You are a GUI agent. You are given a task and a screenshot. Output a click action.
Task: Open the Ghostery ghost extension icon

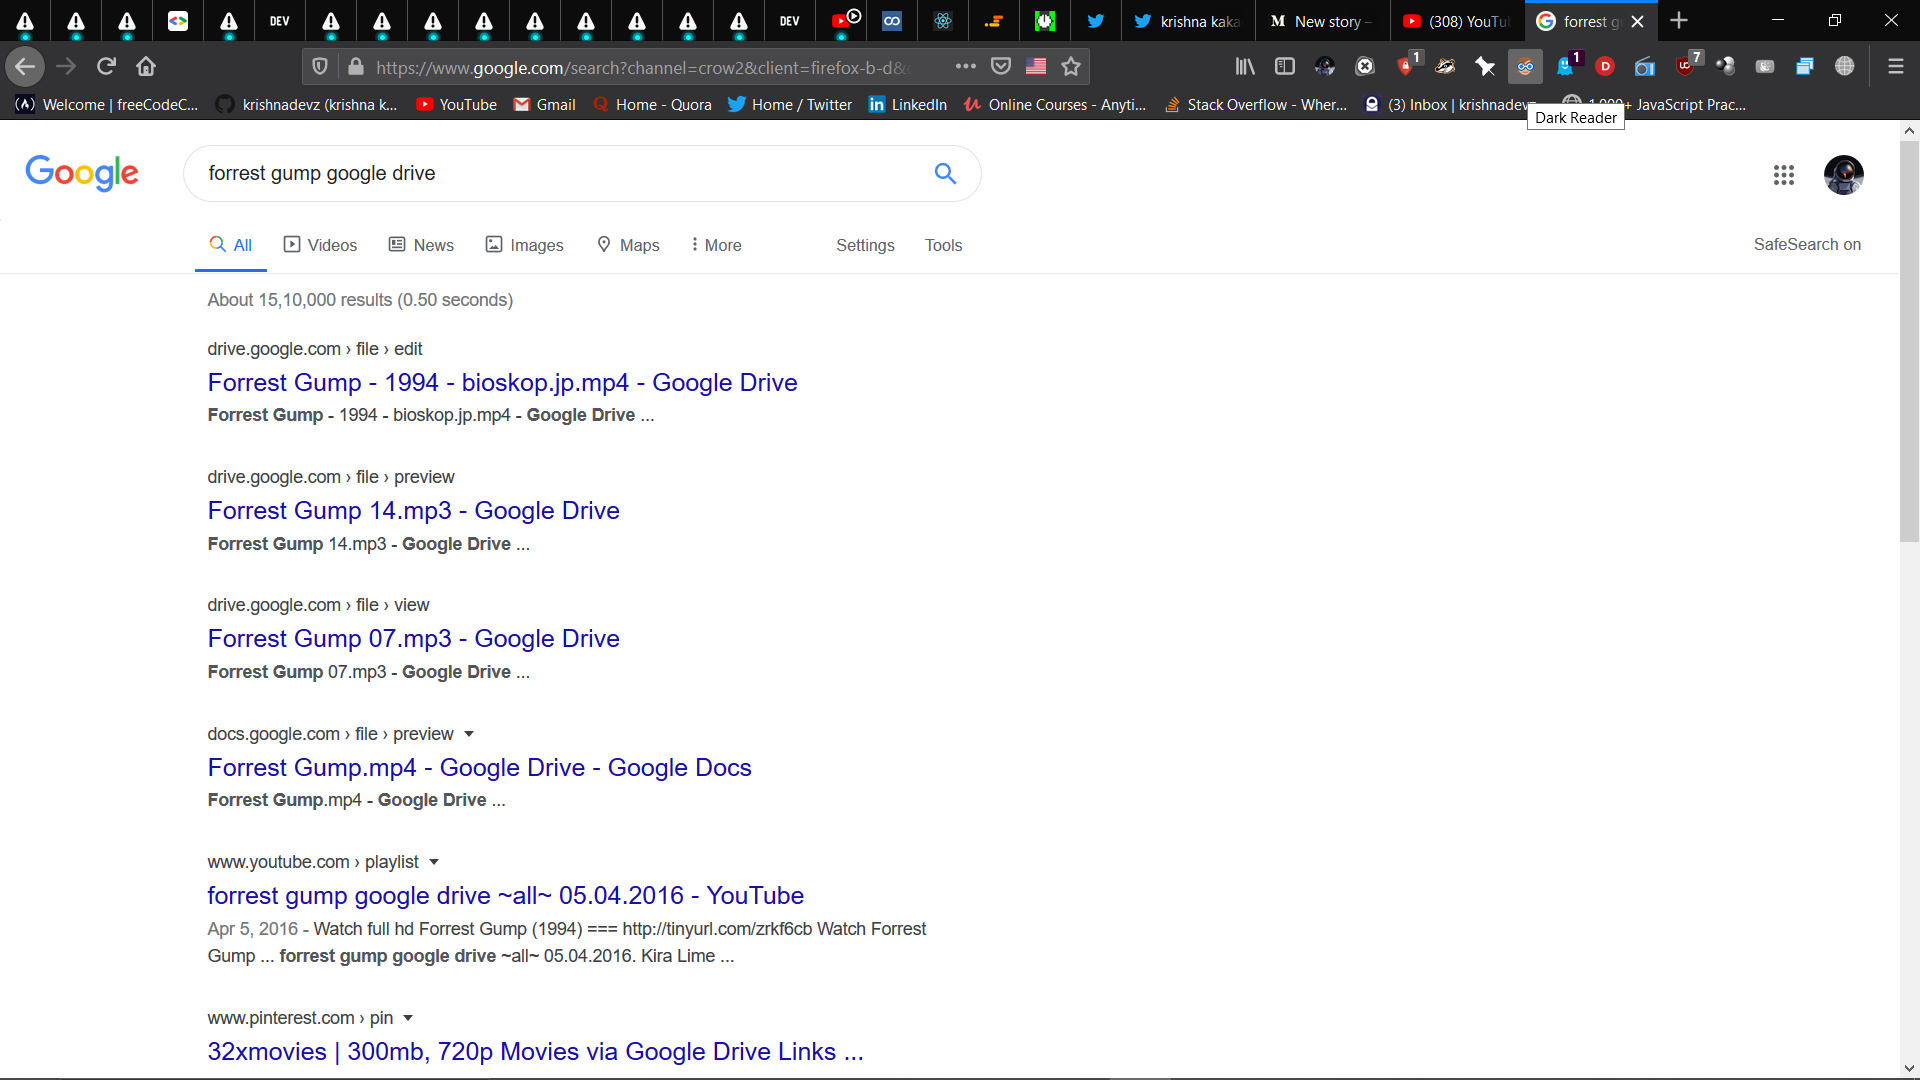click(x=1566, y=67)
